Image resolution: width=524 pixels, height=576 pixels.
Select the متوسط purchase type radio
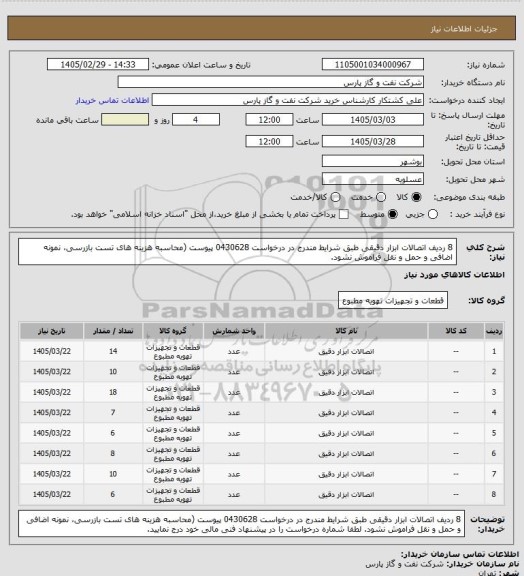pyautogui.click(x=393, y=214)
